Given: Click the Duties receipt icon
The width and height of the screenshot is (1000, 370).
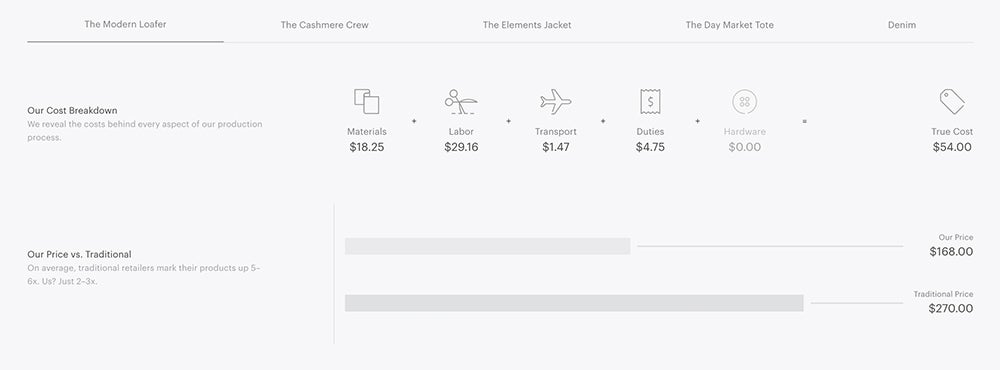Looking at the screenshot, I should pos(650,101).
